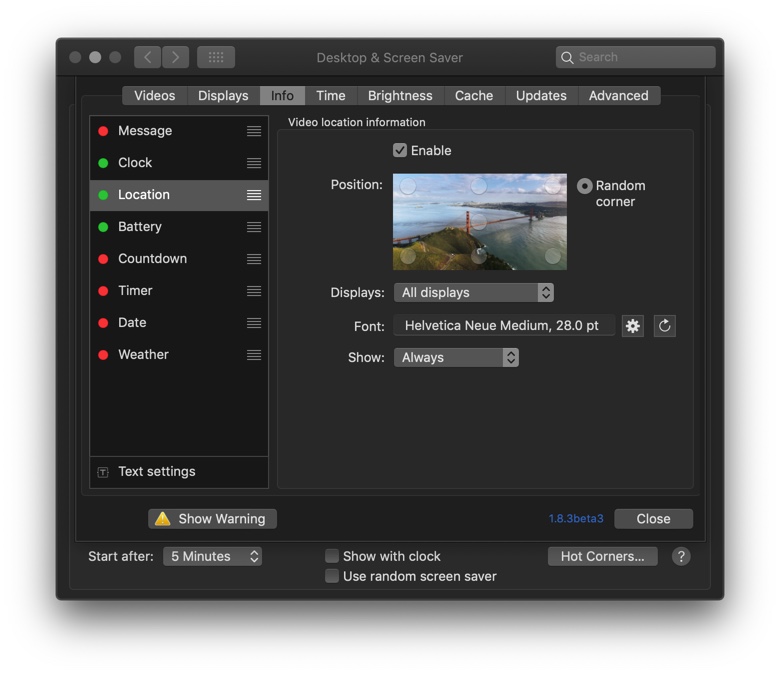Toggle the Enable checkbox

(x=400, y=150)
